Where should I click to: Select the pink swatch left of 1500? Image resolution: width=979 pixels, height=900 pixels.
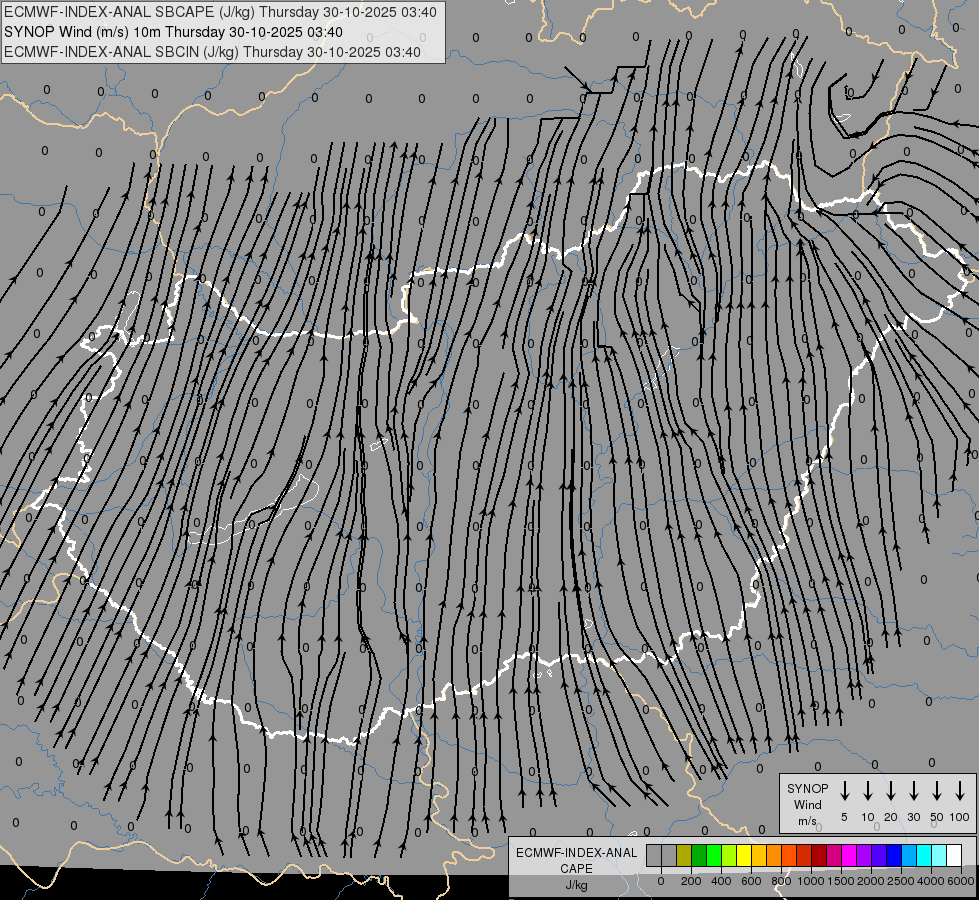(x=834, y=855)
